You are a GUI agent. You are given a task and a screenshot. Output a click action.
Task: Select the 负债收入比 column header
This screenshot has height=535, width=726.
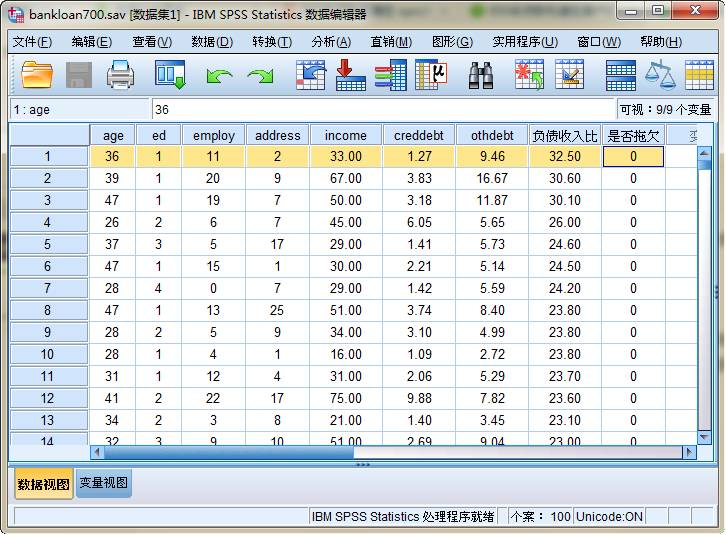pos(565,135)
